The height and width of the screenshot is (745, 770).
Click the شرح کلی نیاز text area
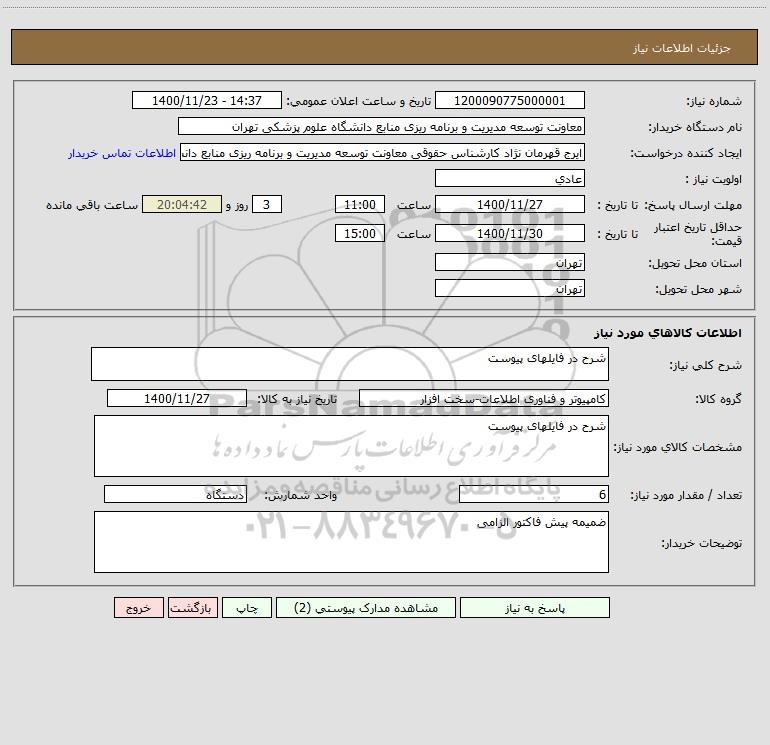[x=350, y=364]
